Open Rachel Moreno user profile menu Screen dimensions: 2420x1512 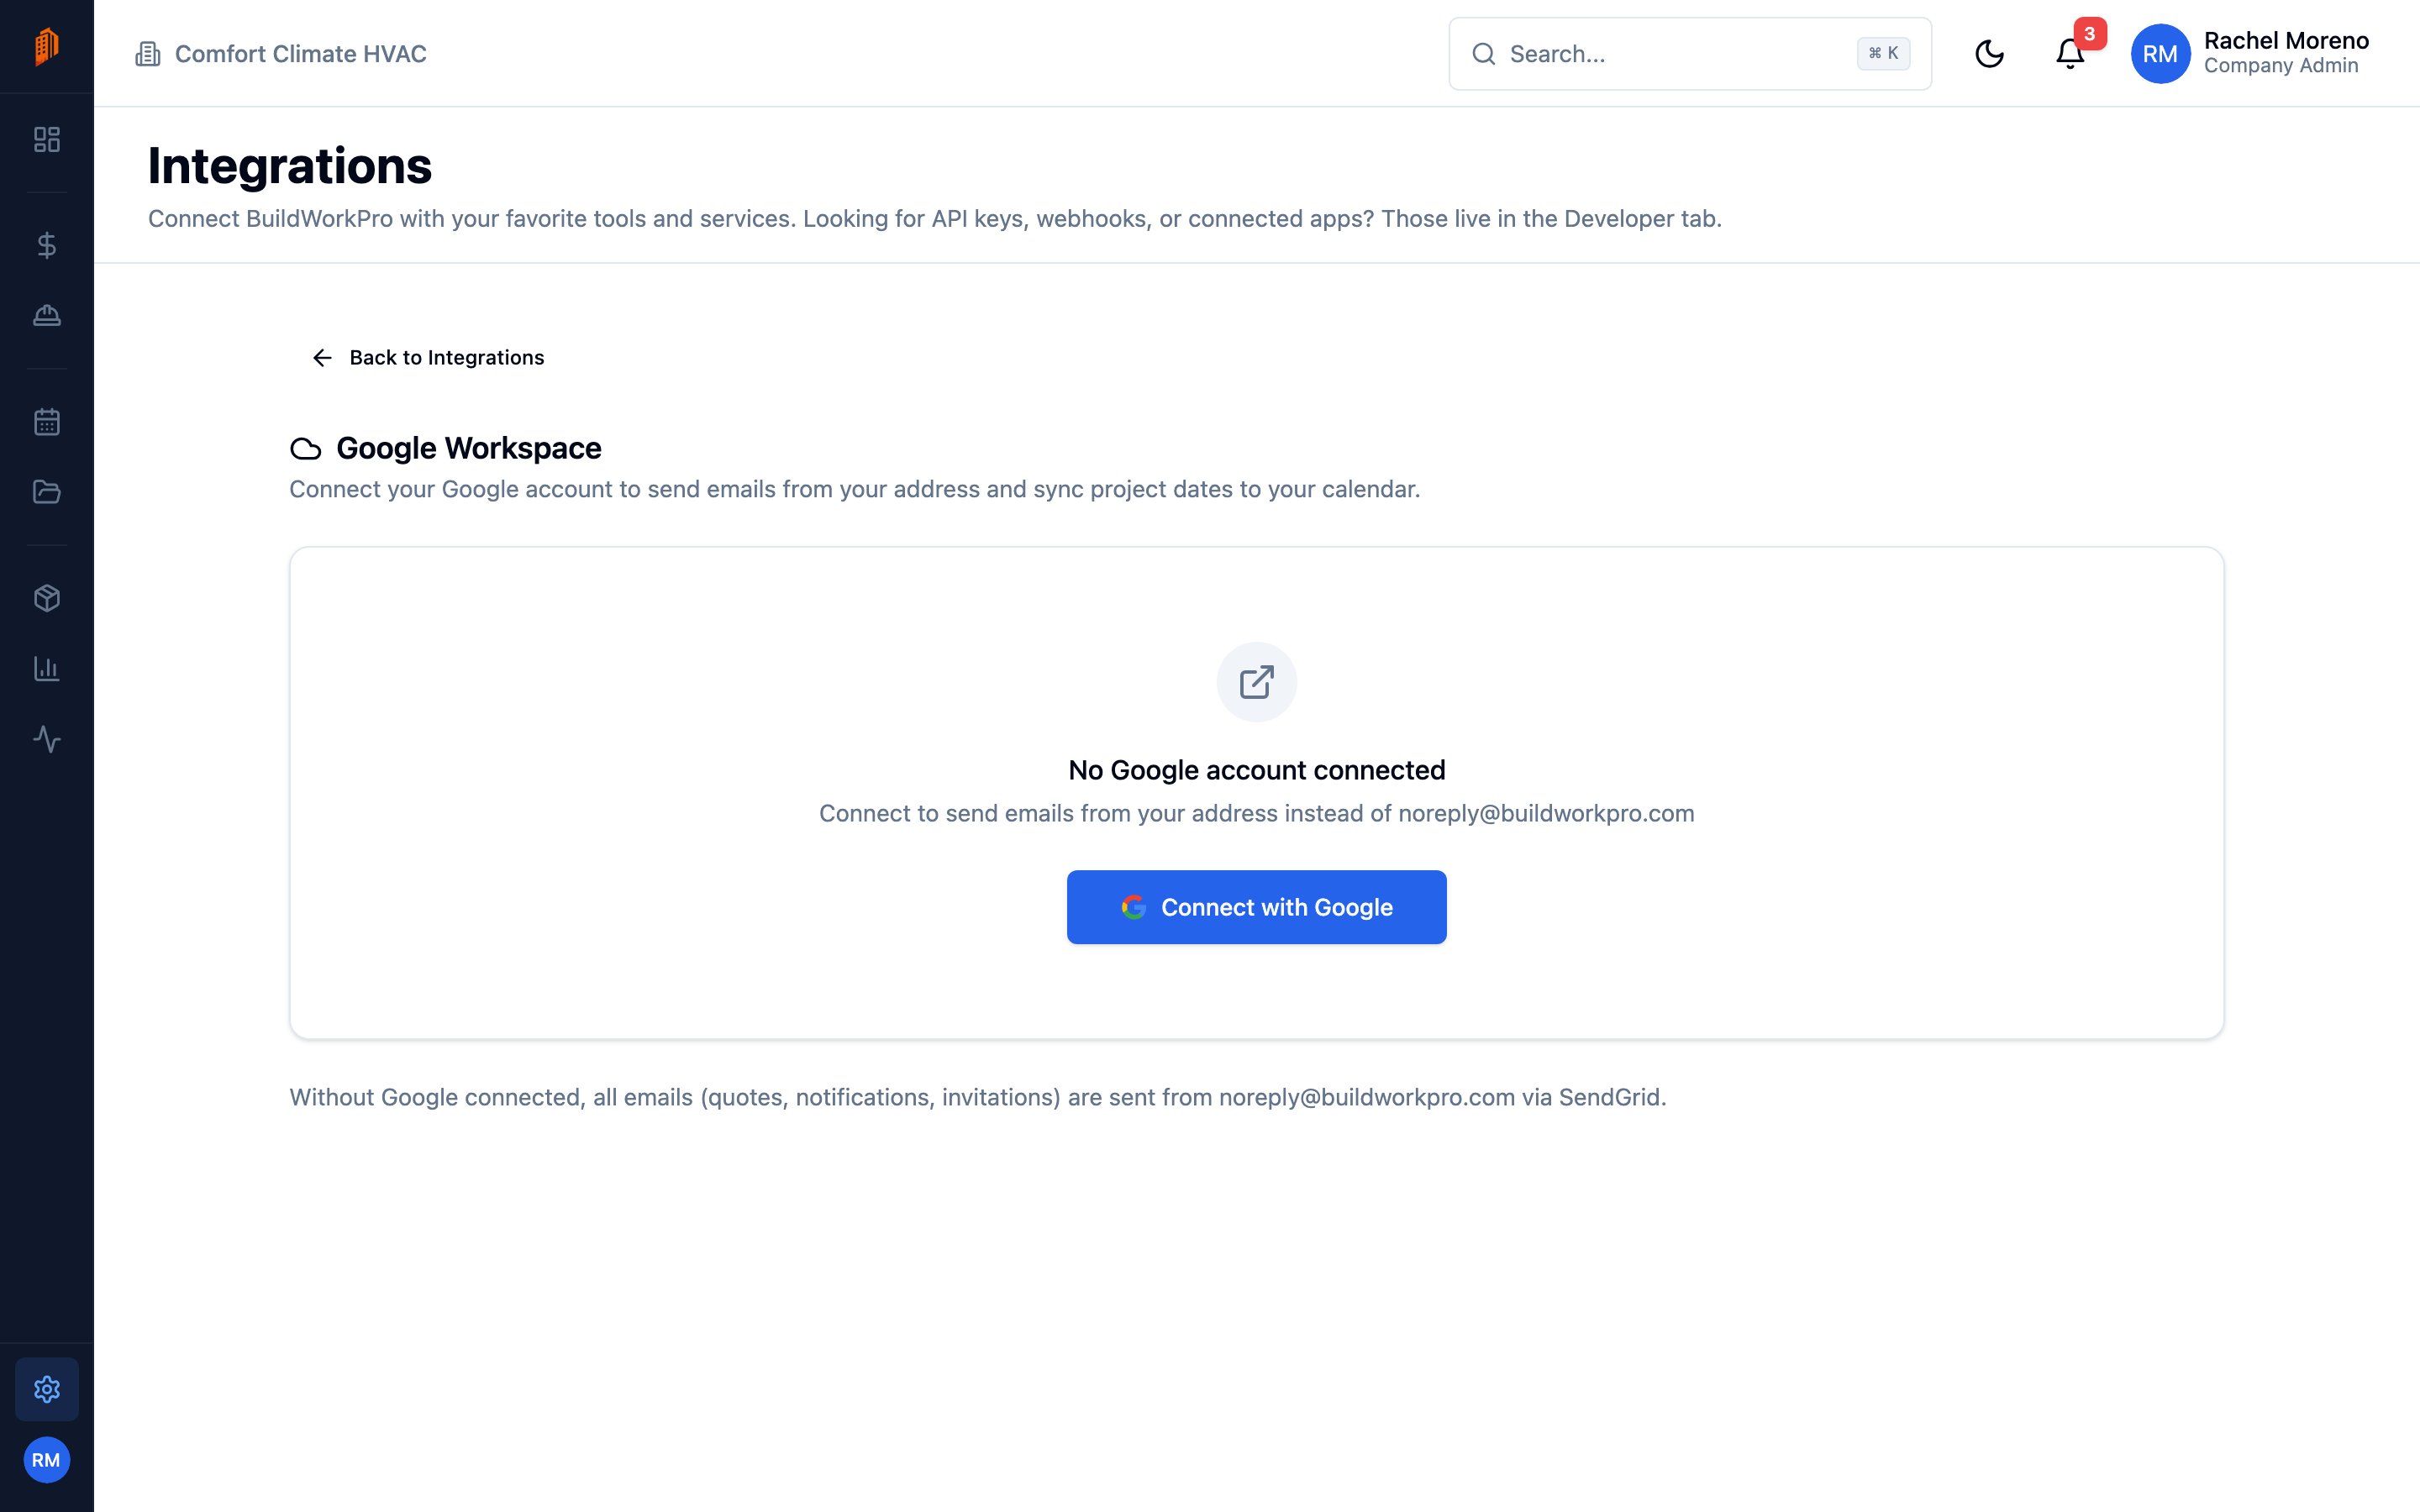tap(2250, 54)
